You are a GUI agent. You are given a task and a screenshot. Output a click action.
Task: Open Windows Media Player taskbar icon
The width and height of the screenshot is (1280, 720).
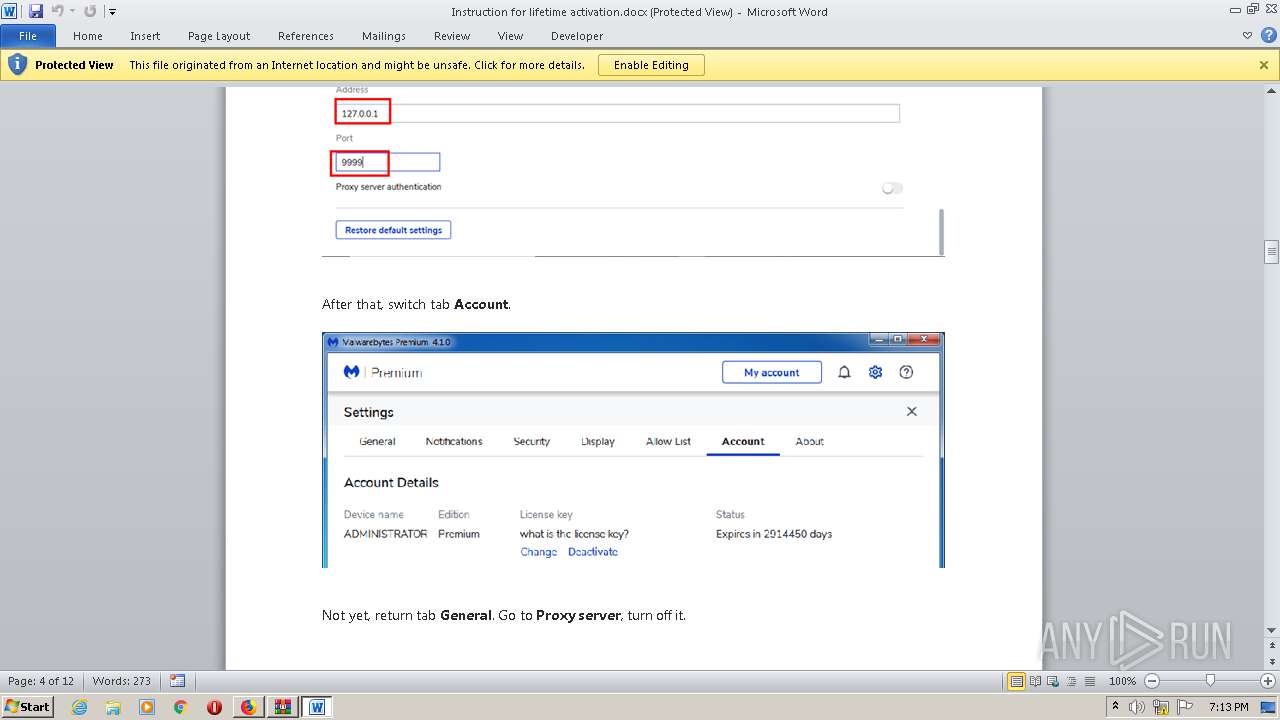click(x=147, y=707)
